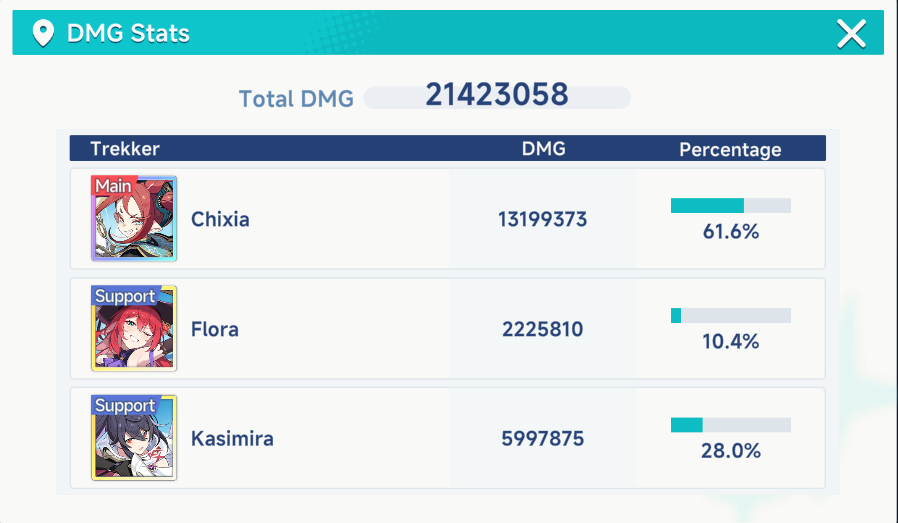Click the Total DMG value 21423058

click(496, 95)
